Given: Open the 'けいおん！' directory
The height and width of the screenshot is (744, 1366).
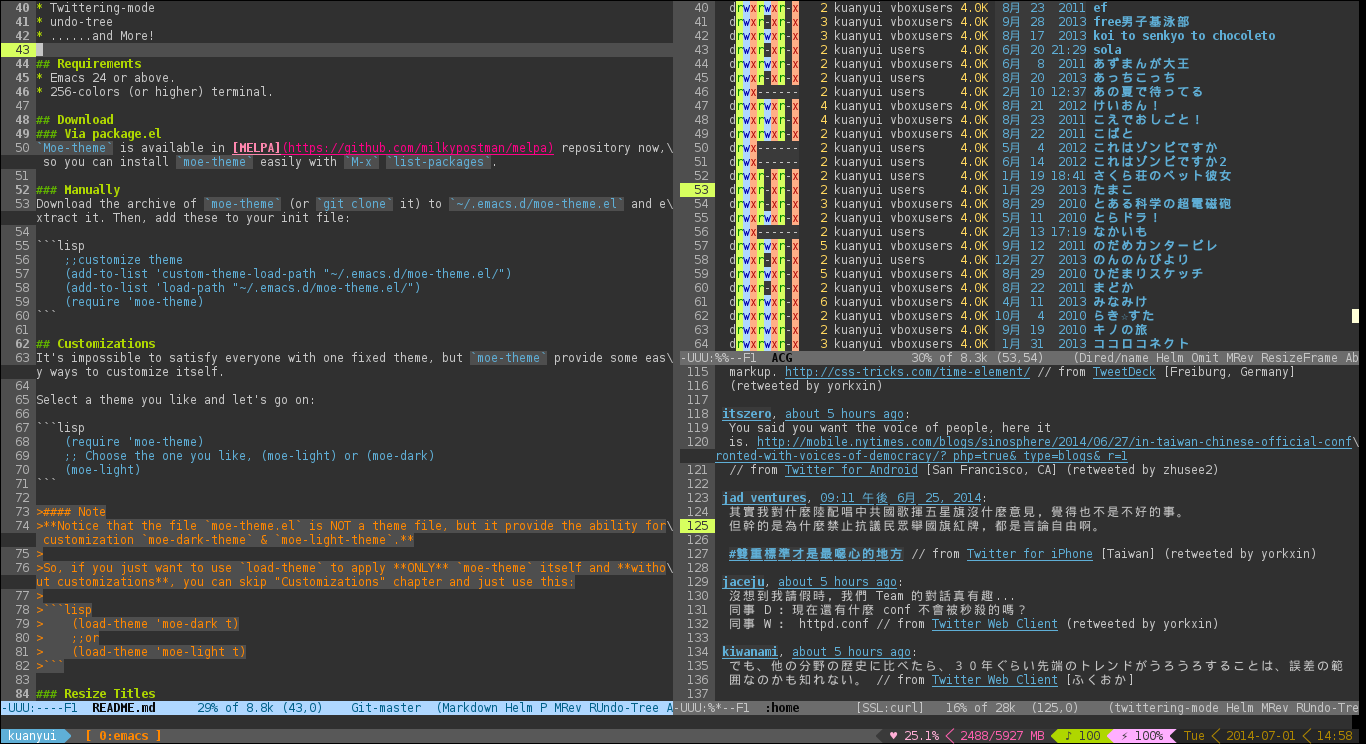Looking at the screenshot, I should tap(1127, 106).
